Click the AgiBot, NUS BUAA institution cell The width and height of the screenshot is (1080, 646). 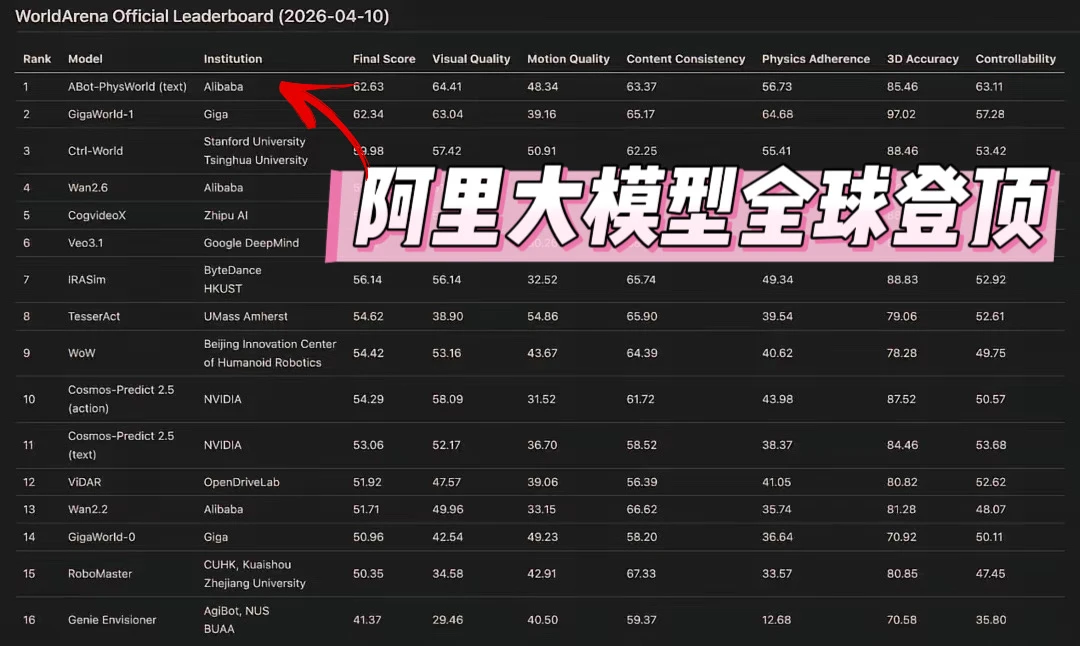point(236,620)
